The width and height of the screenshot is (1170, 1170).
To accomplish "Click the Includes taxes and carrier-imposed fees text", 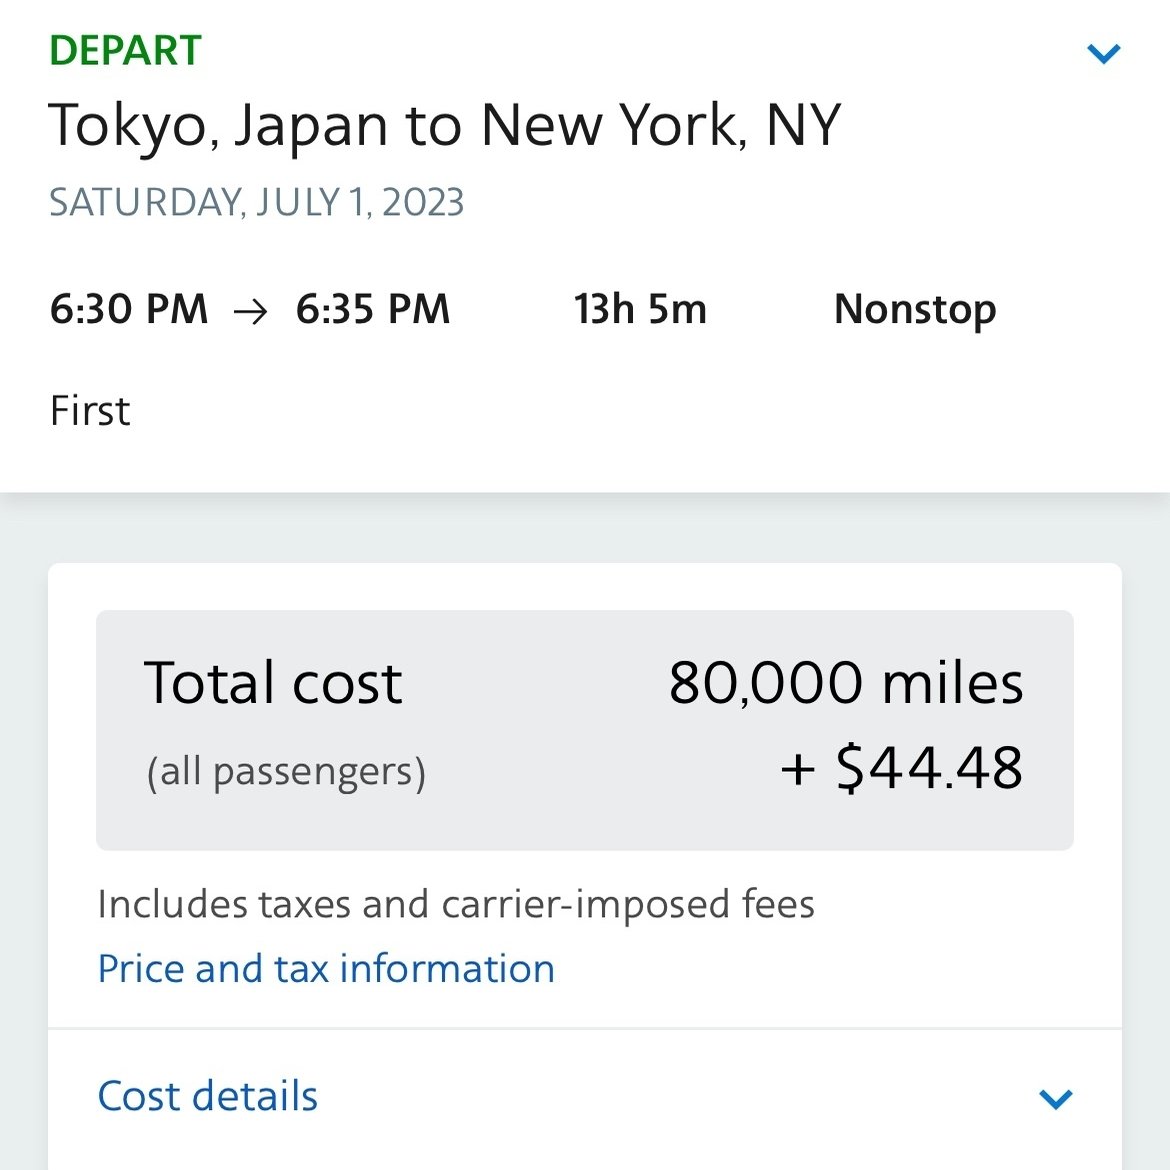I will 456,904.
